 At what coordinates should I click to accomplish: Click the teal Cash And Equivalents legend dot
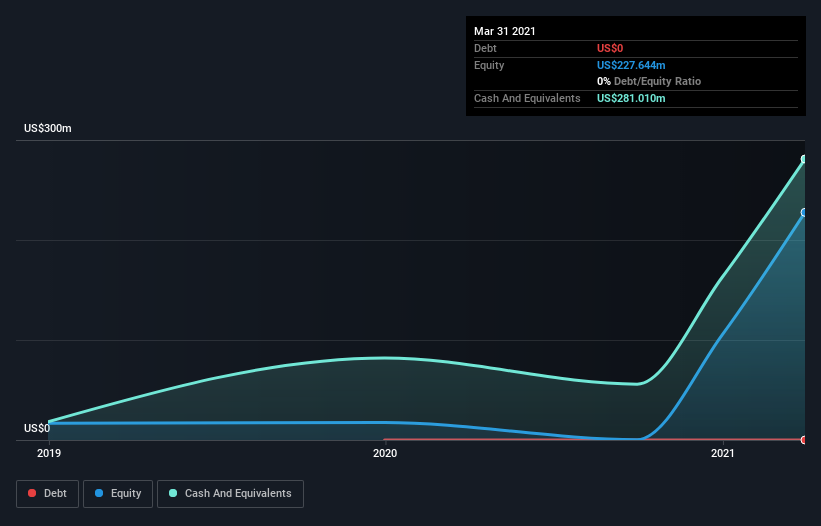(173, 493)
